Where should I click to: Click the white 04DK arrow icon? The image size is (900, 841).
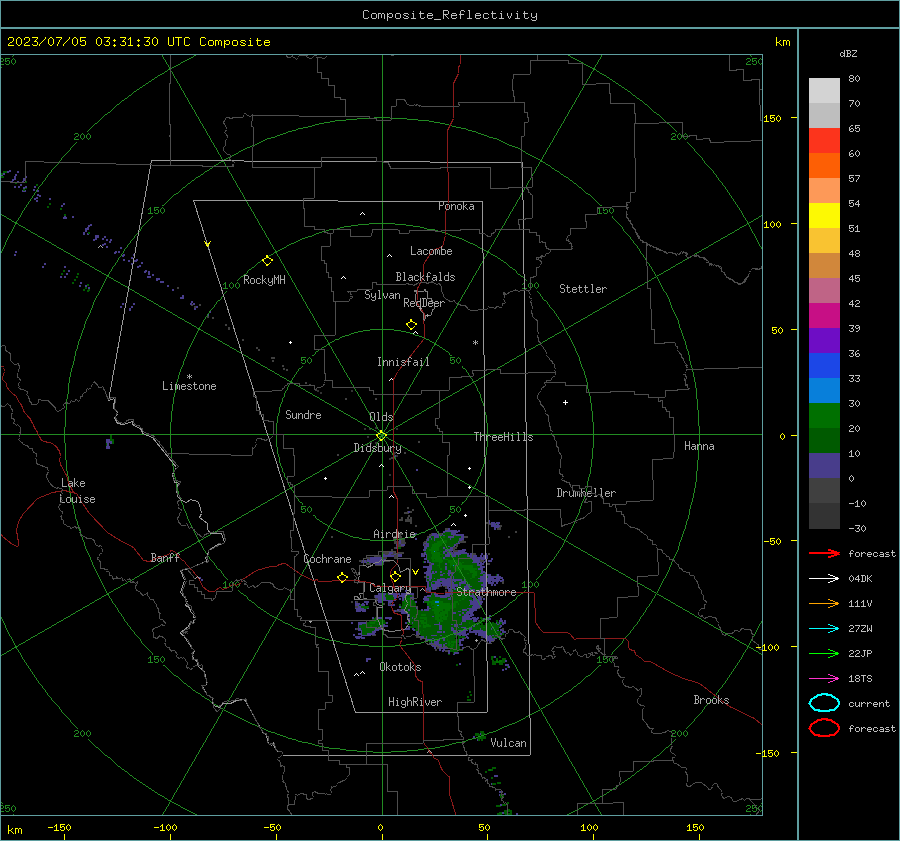tap(824, 578)
